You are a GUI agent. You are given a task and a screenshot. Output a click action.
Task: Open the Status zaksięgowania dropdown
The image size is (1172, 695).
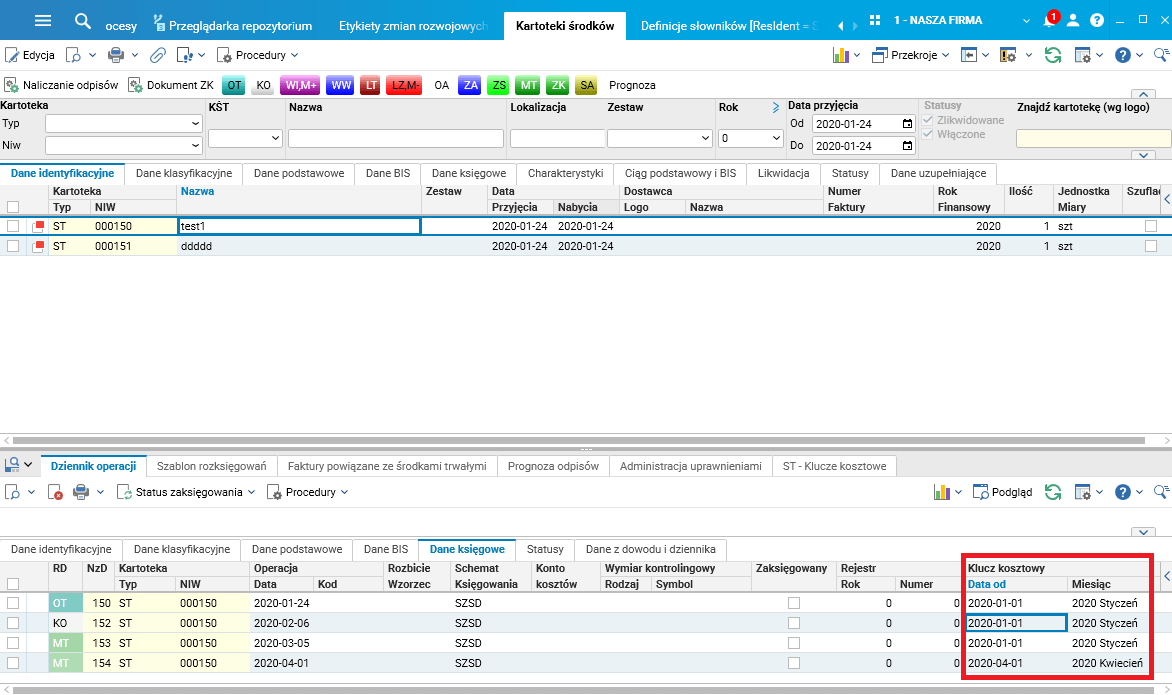186,492
